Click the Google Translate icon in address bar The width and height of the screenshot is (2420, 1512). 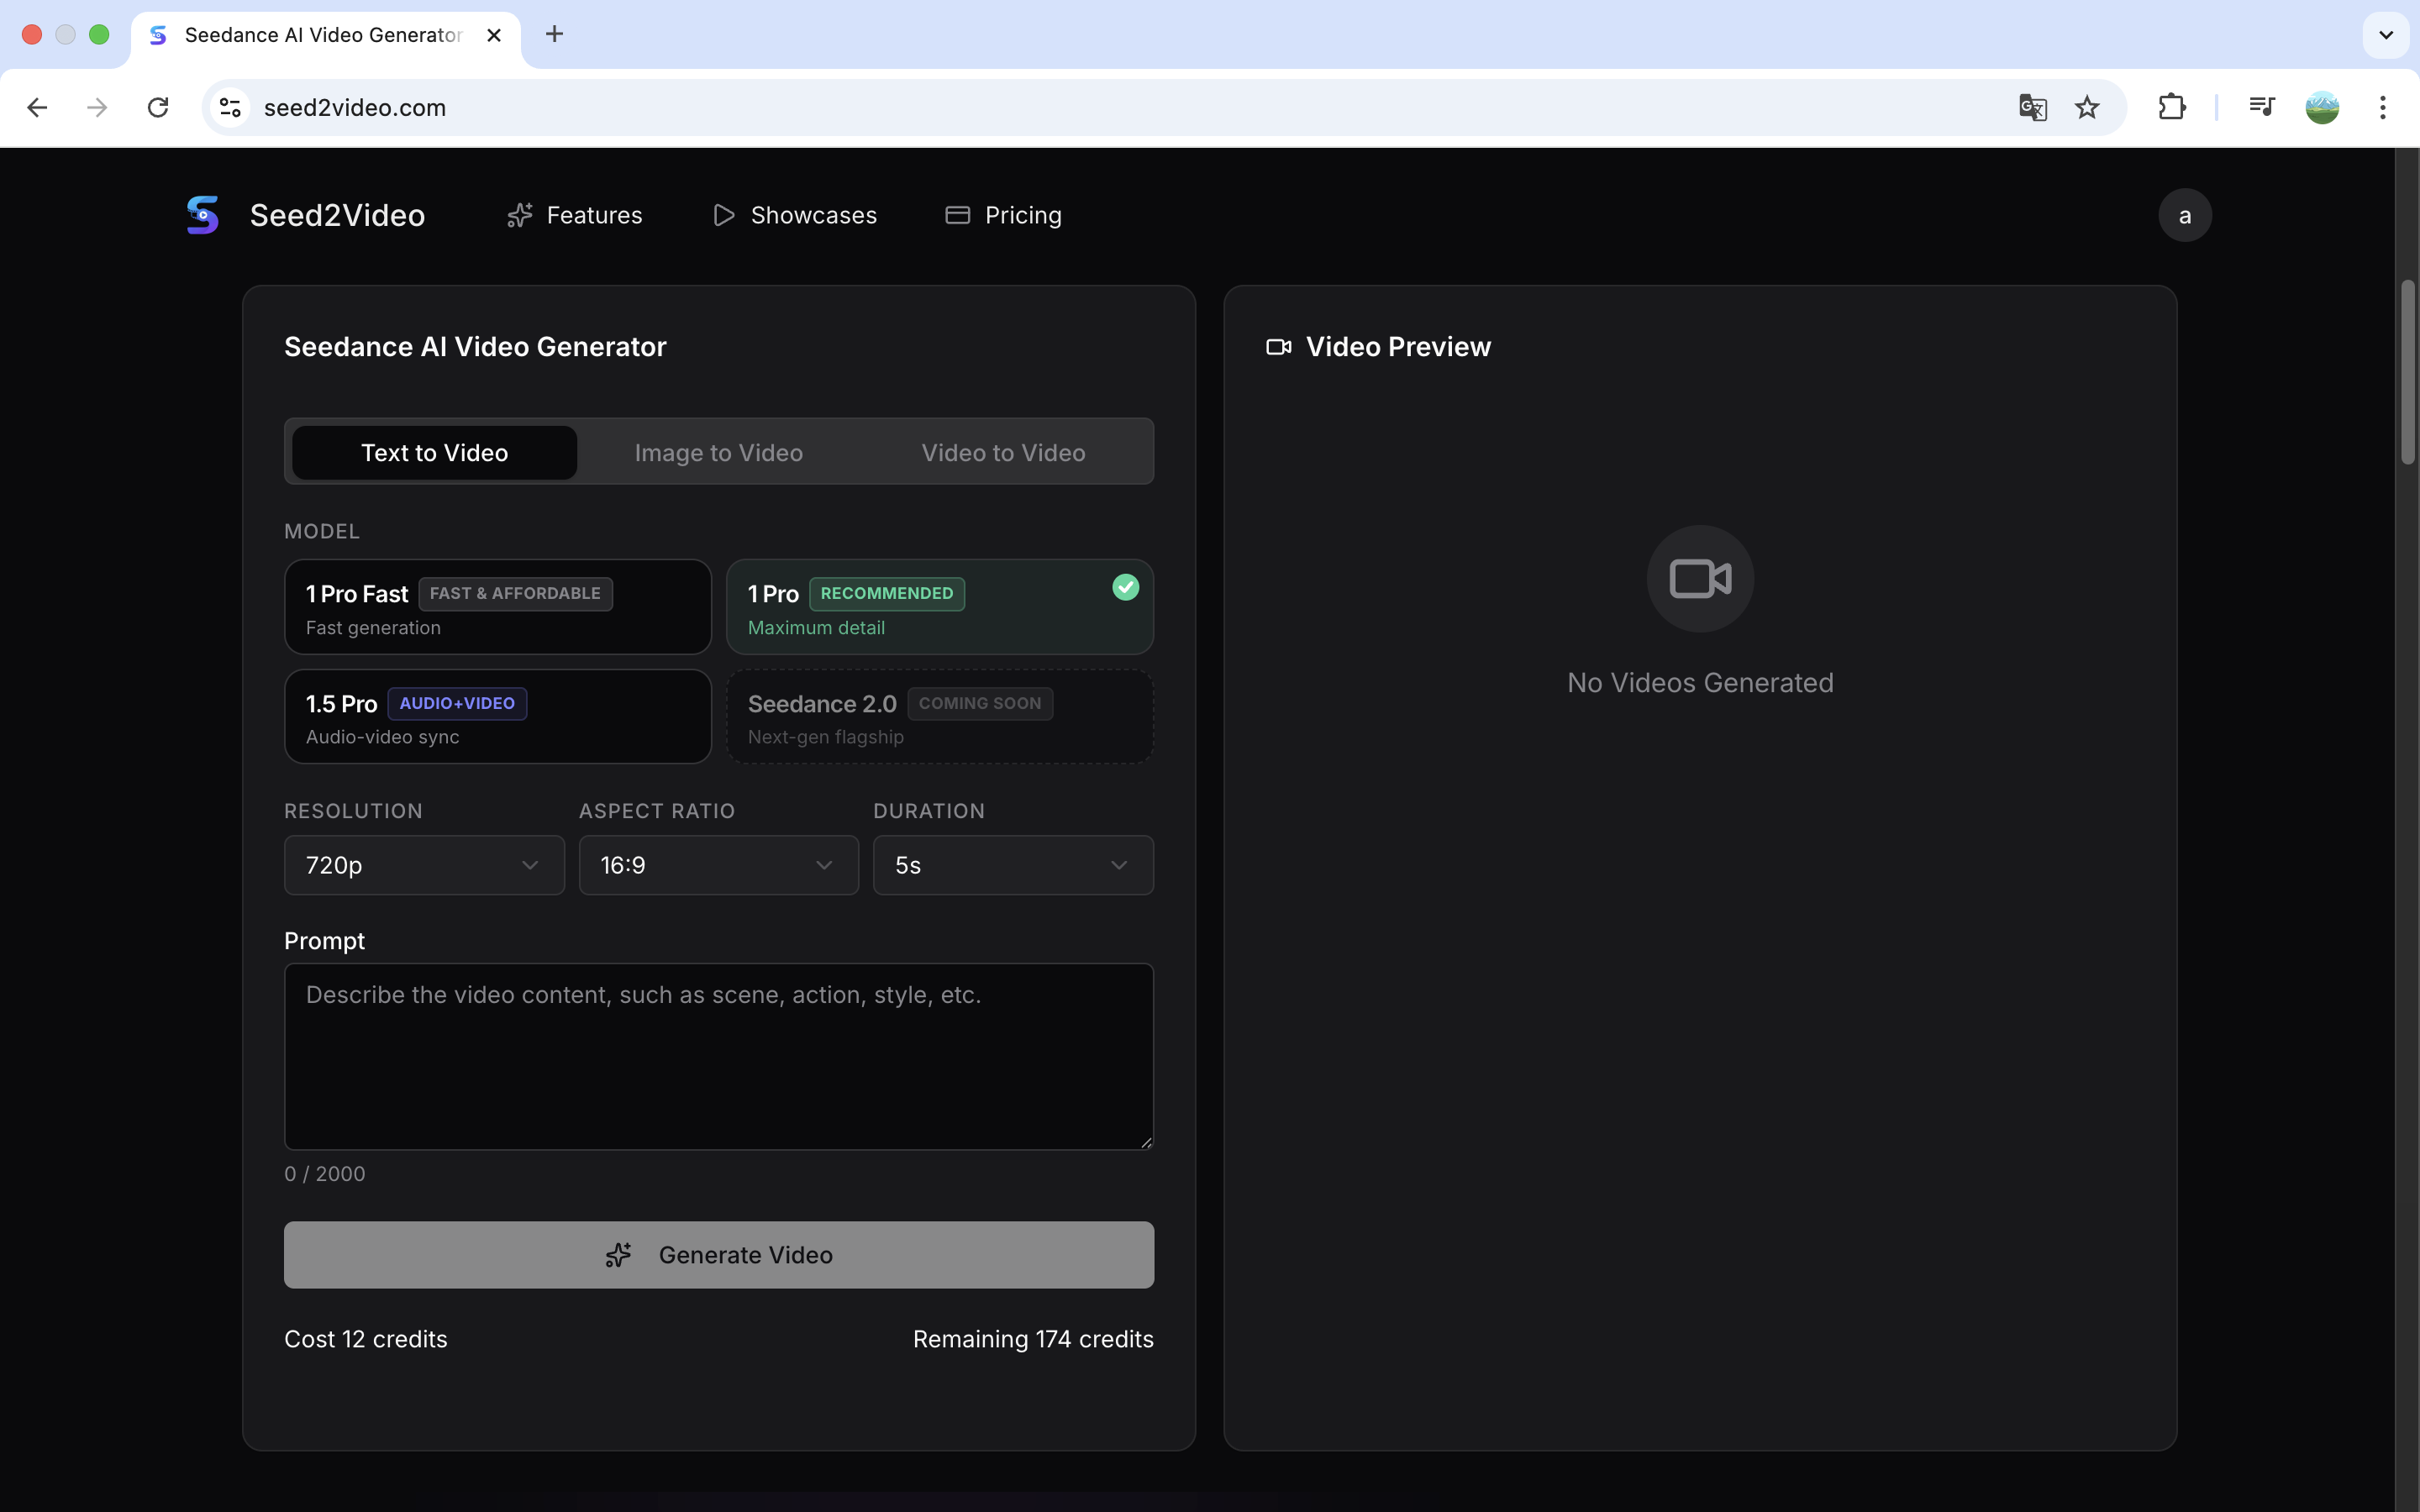2031,107
